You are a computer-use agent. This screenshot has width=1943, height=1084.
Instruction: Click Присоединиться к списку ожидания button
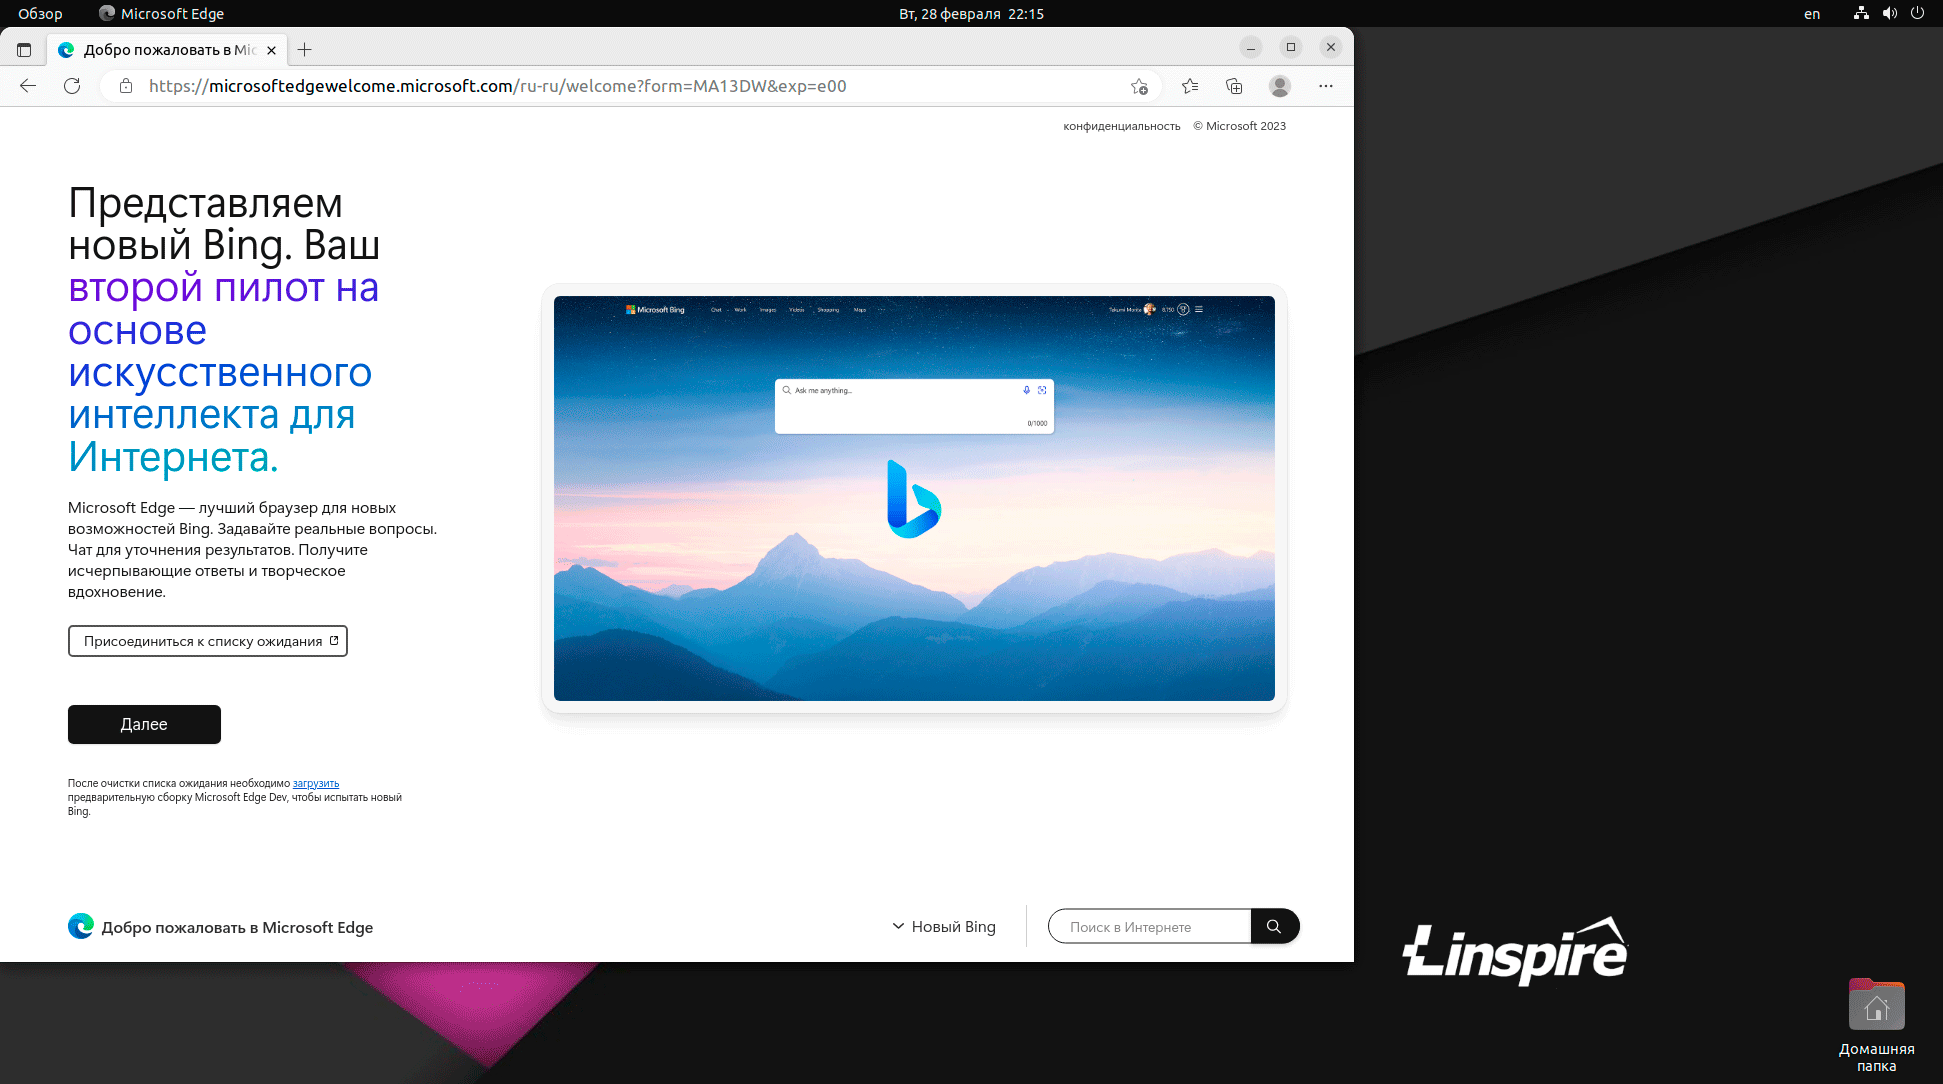click(x=207, y=641)
